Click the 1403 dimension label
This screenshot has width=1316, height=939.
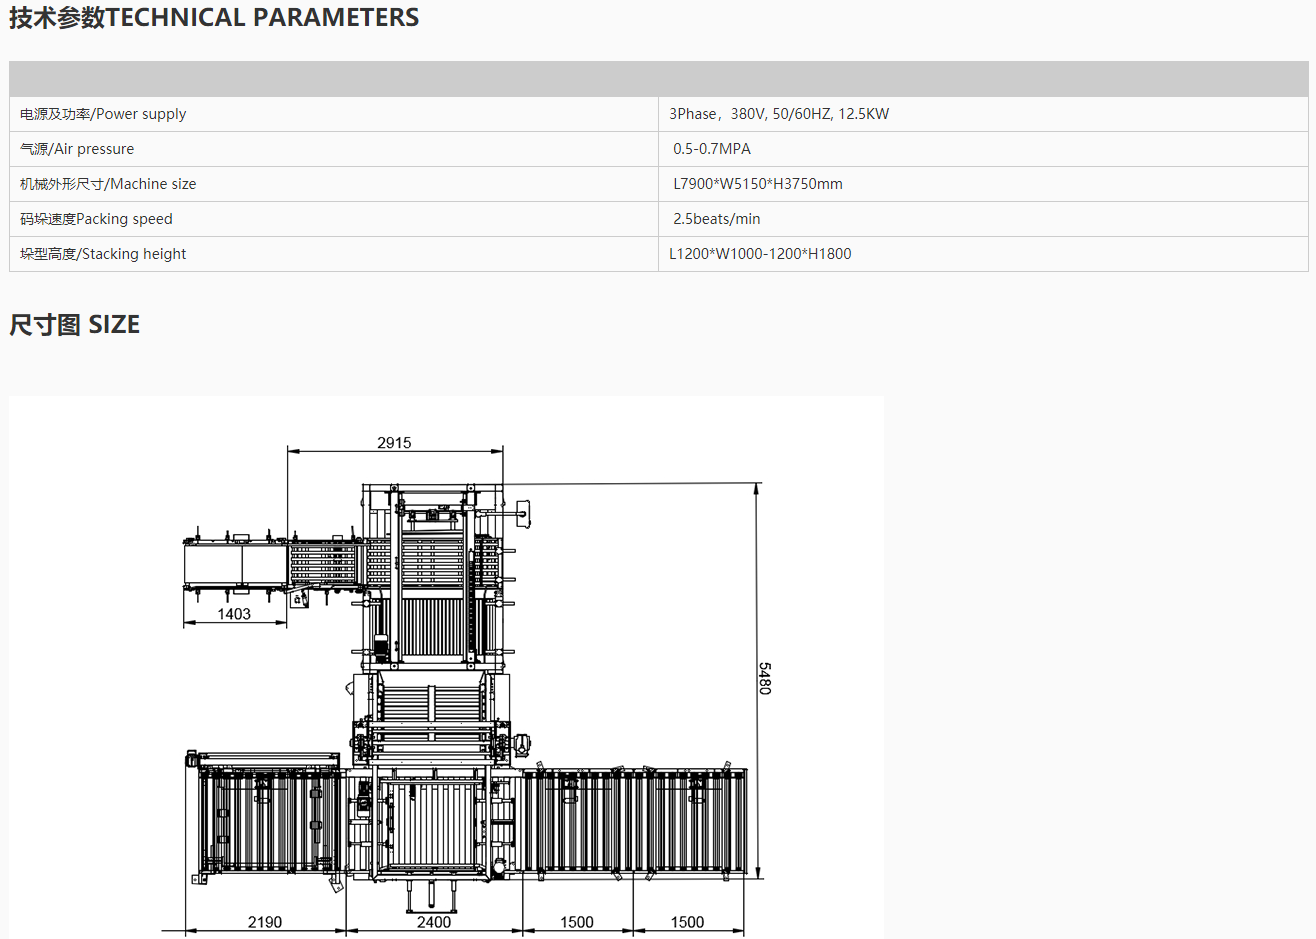234,614
